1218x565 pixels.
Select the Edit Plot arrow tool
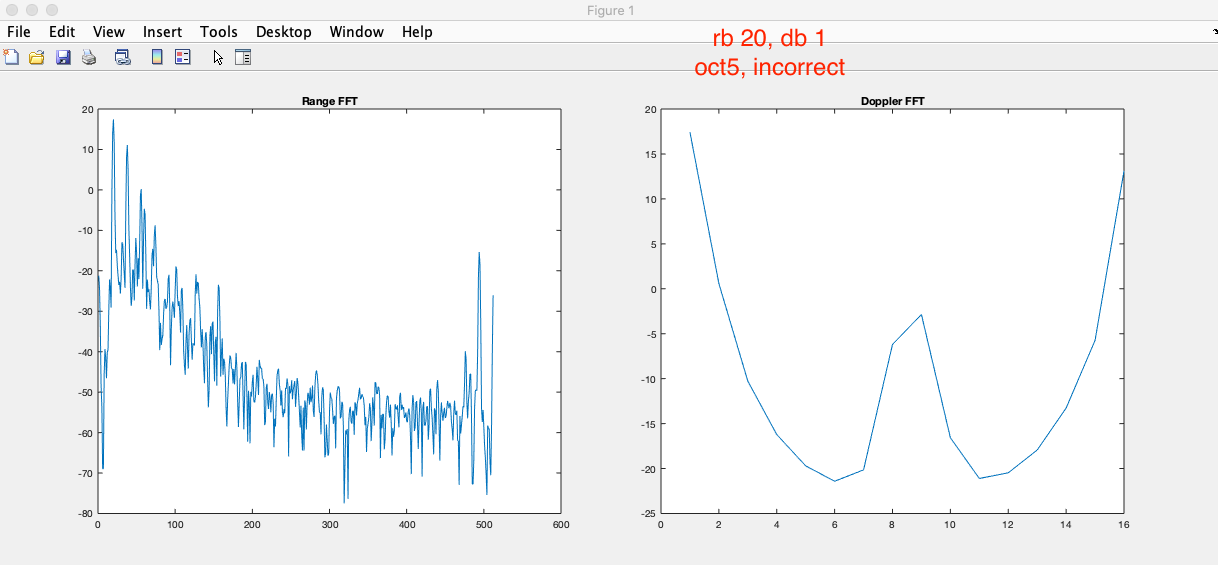click(218, 57)
